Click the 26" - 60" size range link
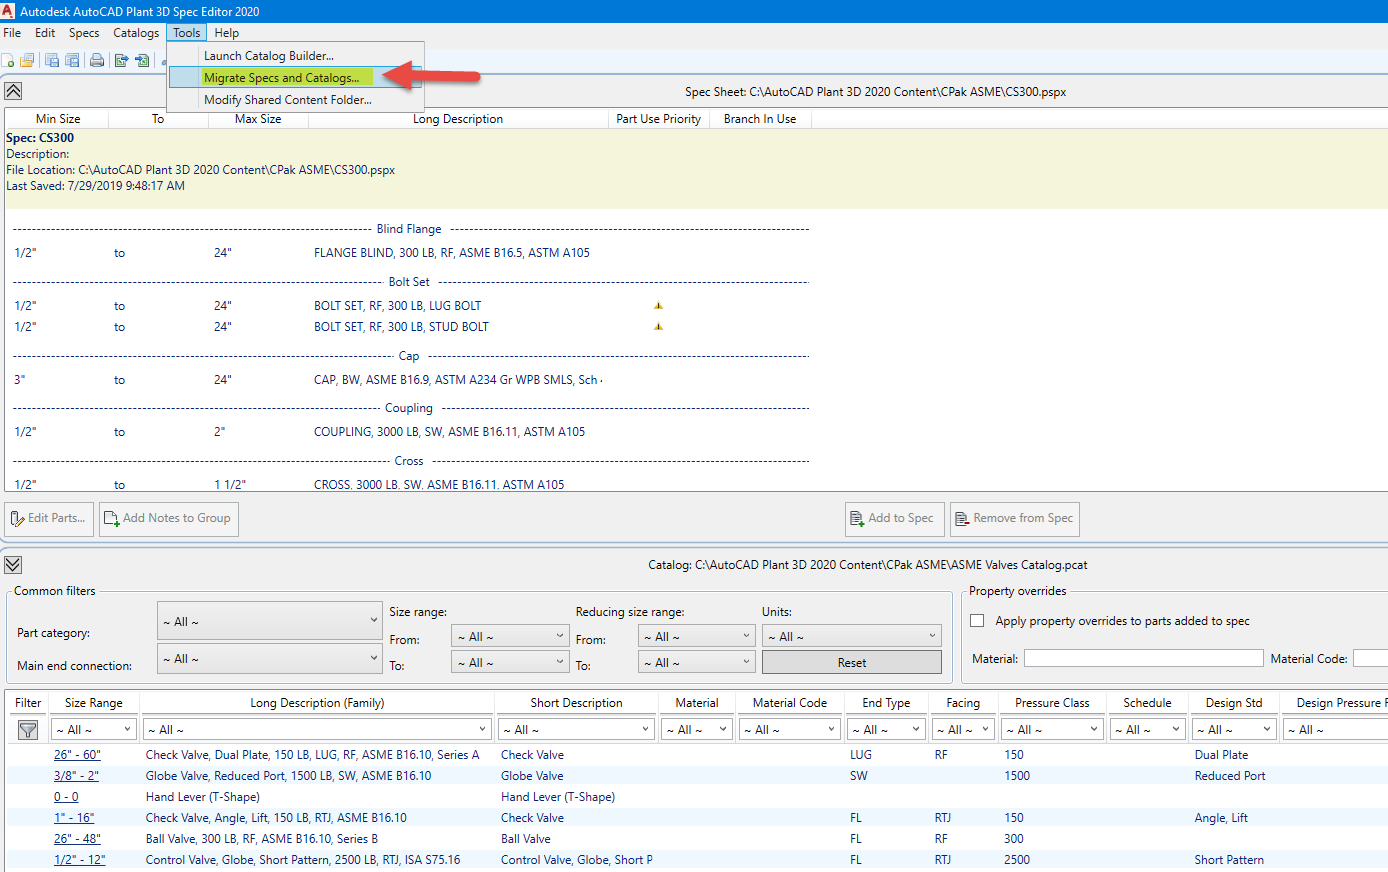The height and width of the screenshot is (872, 1388). coord(77,755)
